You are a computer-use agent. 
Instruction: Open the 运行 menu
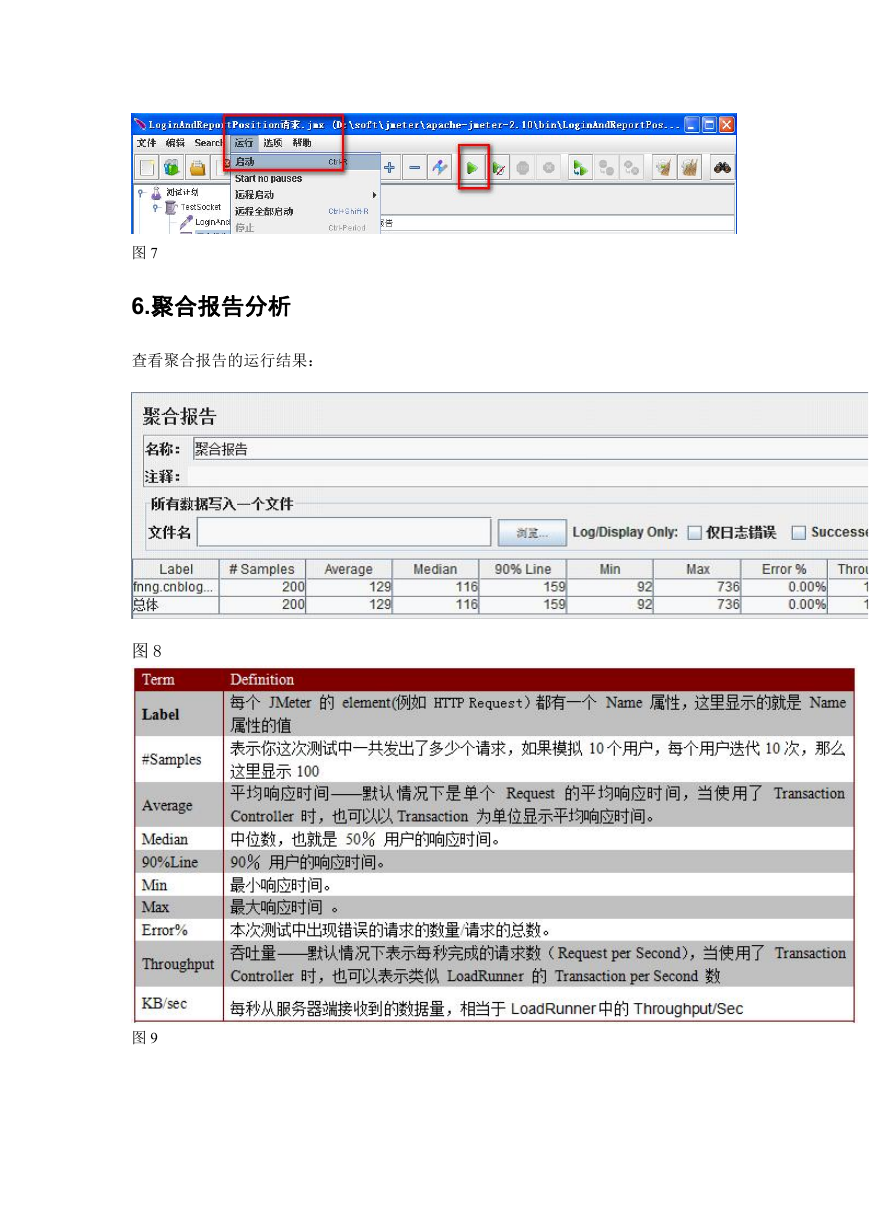(x=244, y=143)
